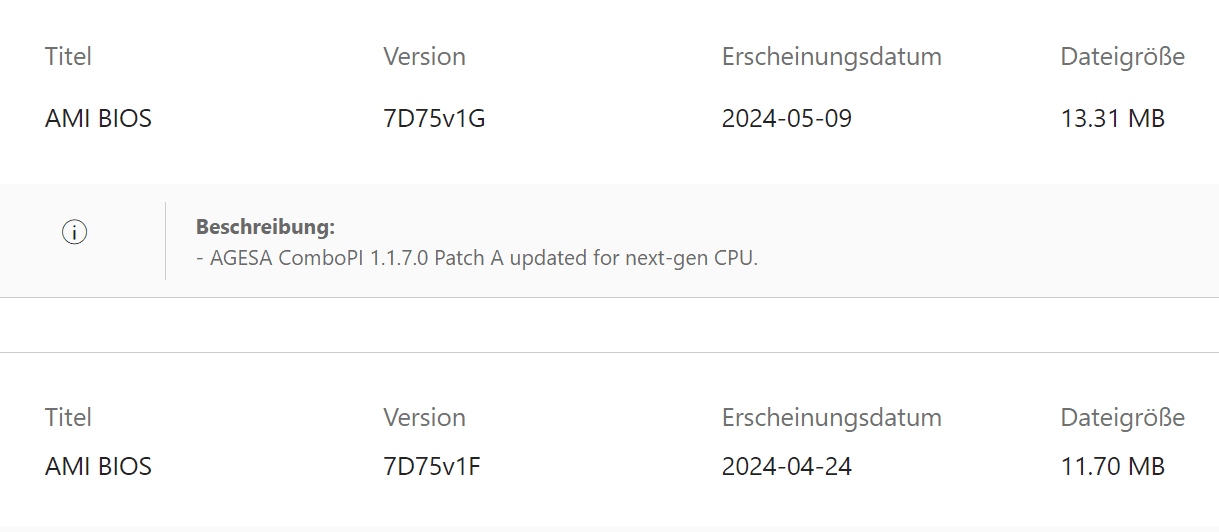
Task: Click the AMI BIOS title in first entry
Action: click(x=98, y=119)
